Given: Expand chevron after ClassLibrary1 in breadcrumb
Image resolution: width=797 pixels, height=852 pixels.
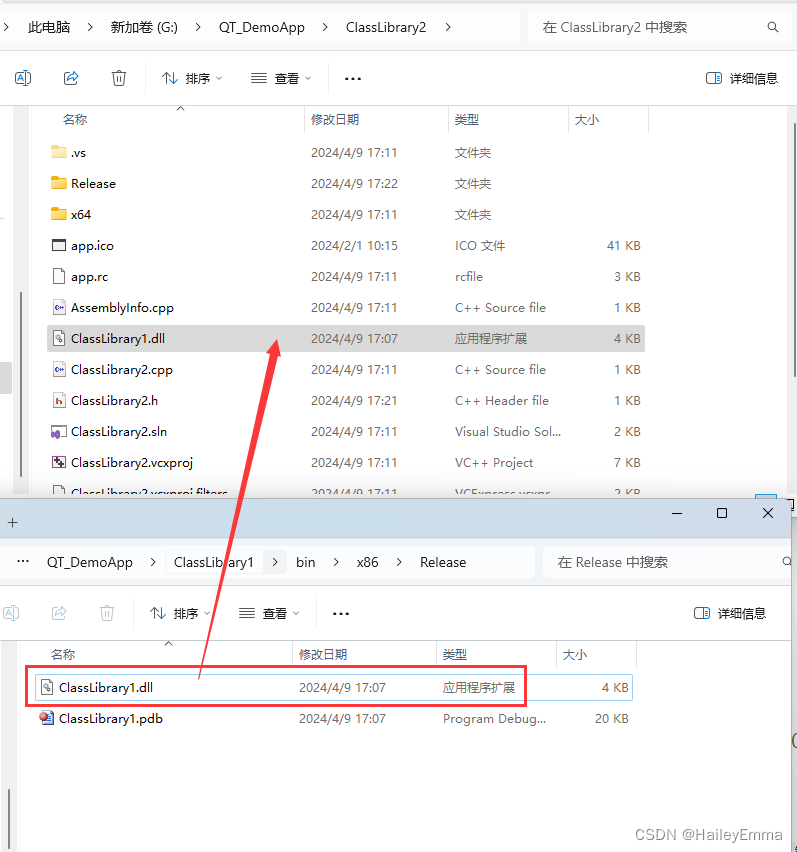Looking at the screenshot, I should (275, 562).
